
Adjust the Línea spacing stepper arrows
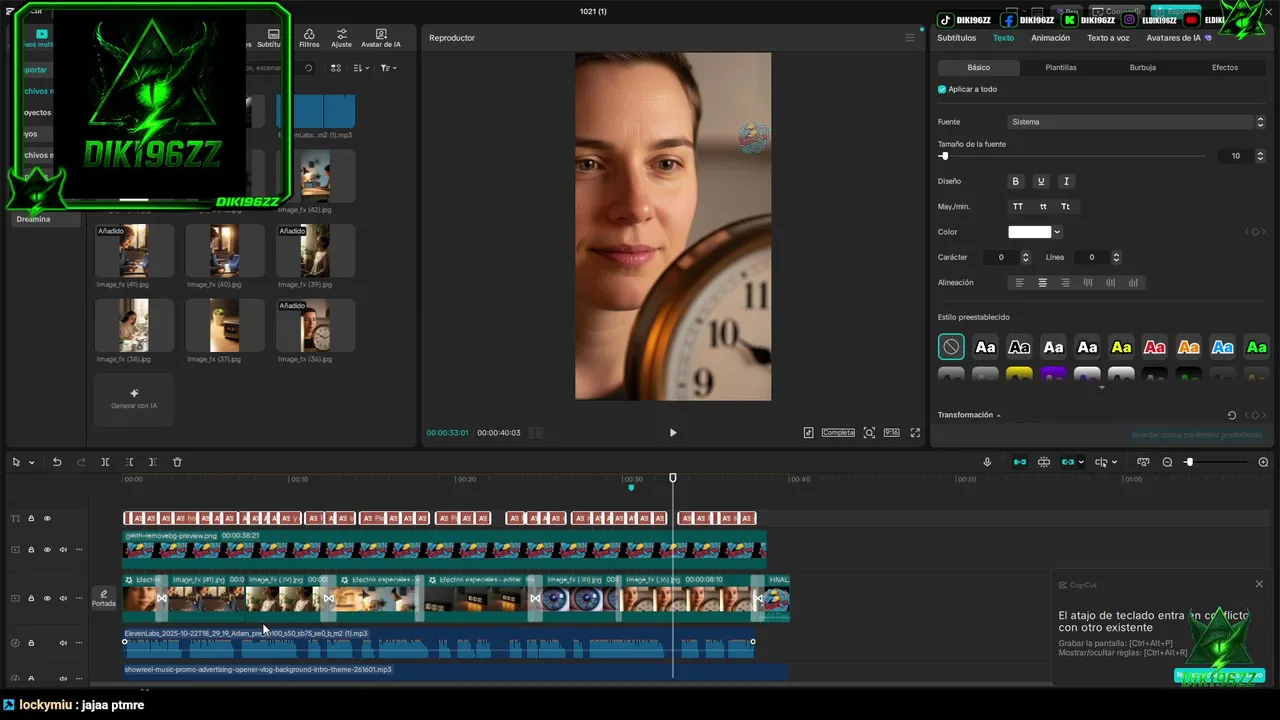(1116, 257)
